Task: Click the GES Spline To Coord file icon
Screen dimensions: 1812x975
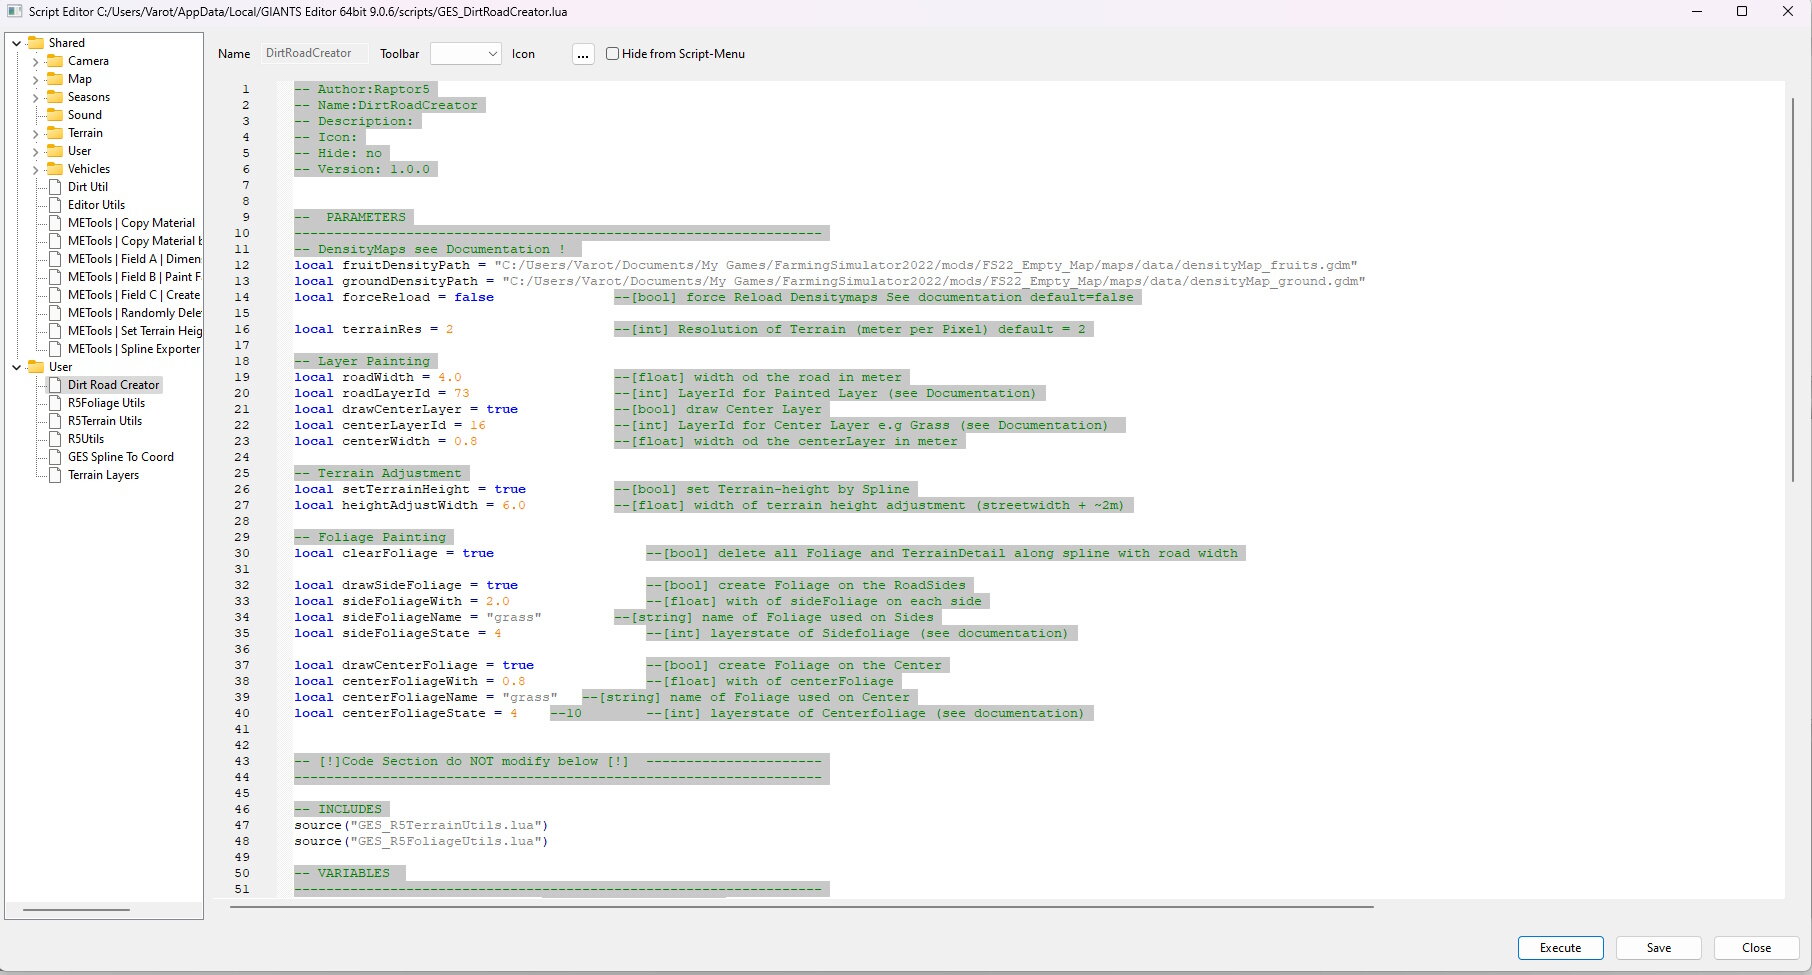Action: point(55,457)
